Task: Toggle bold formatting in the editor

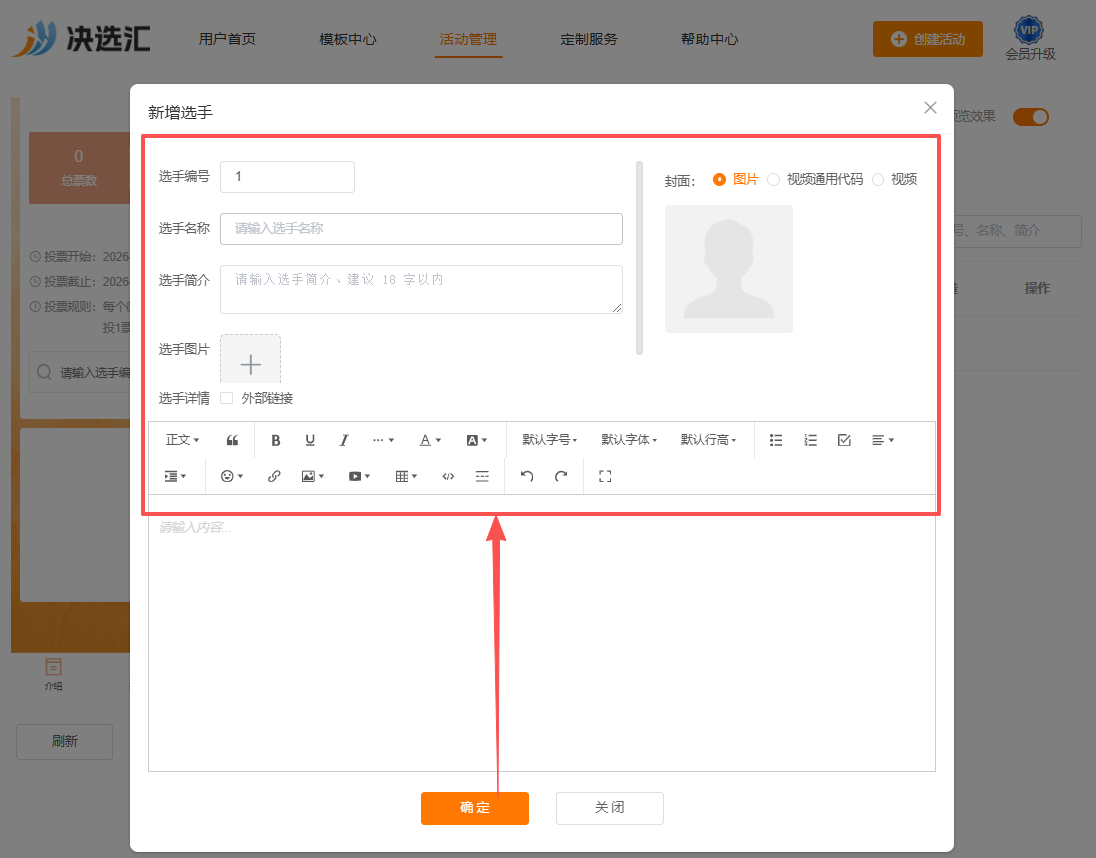Action: [x=275, y=440]
